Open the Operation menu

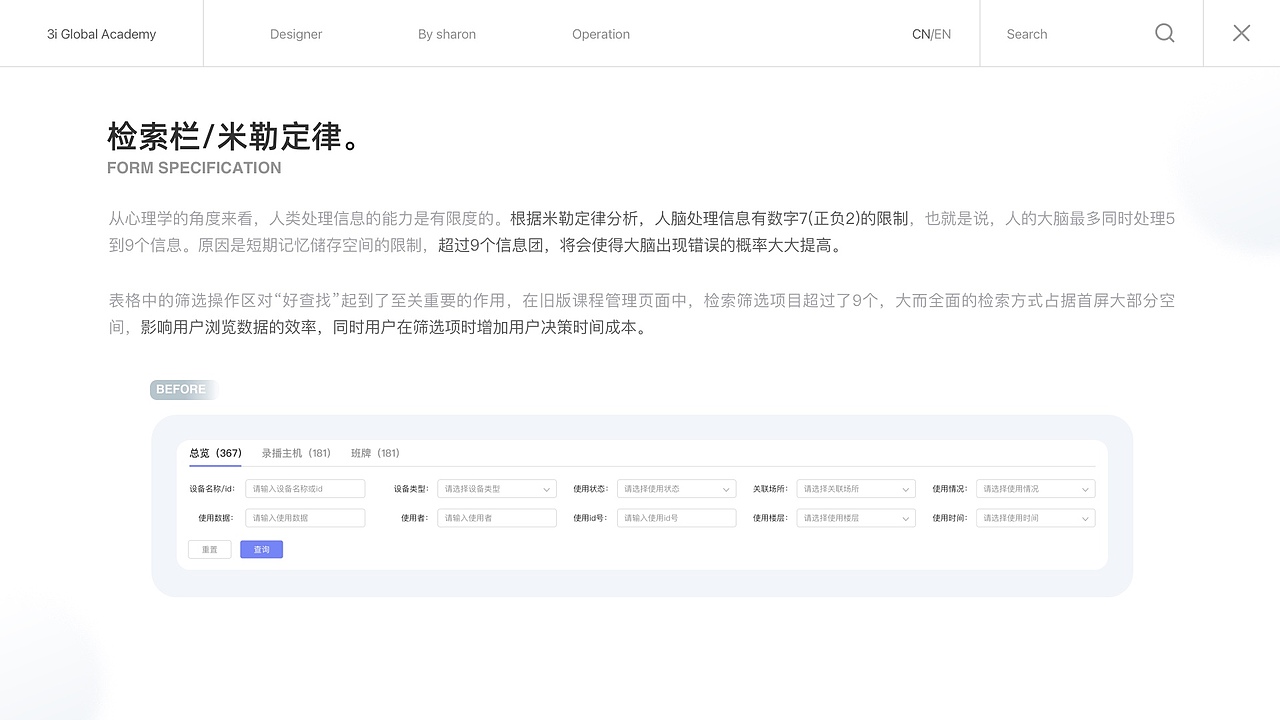(600, 33)
